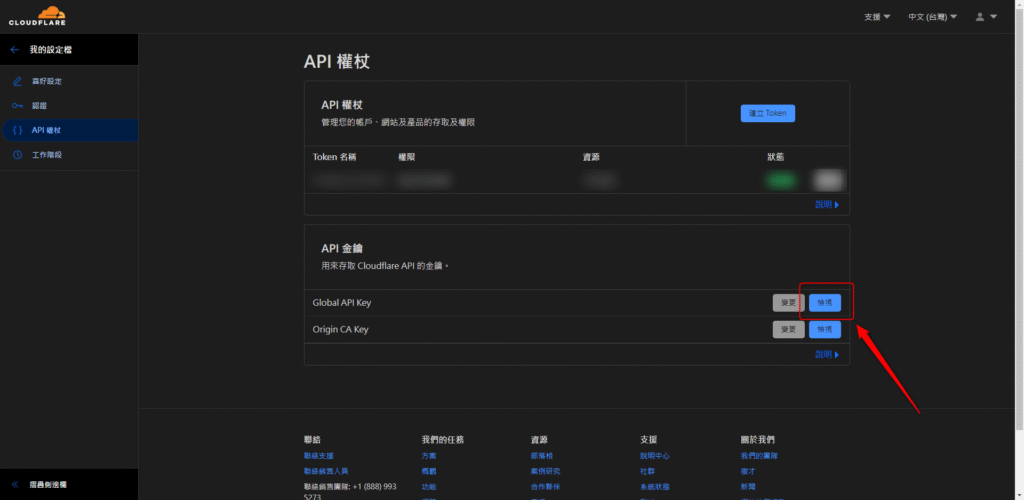Open the 聯絡支援 footer link
The height and width of the screenshot is (500, 1024).
(x=319, y=456)
